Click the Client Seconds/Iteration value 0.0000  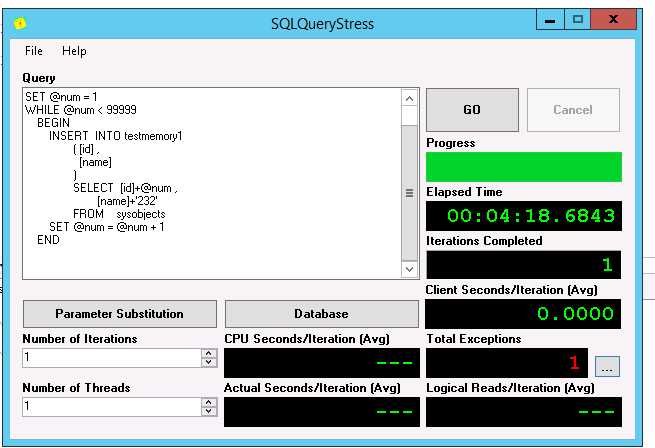pos(523,314)
